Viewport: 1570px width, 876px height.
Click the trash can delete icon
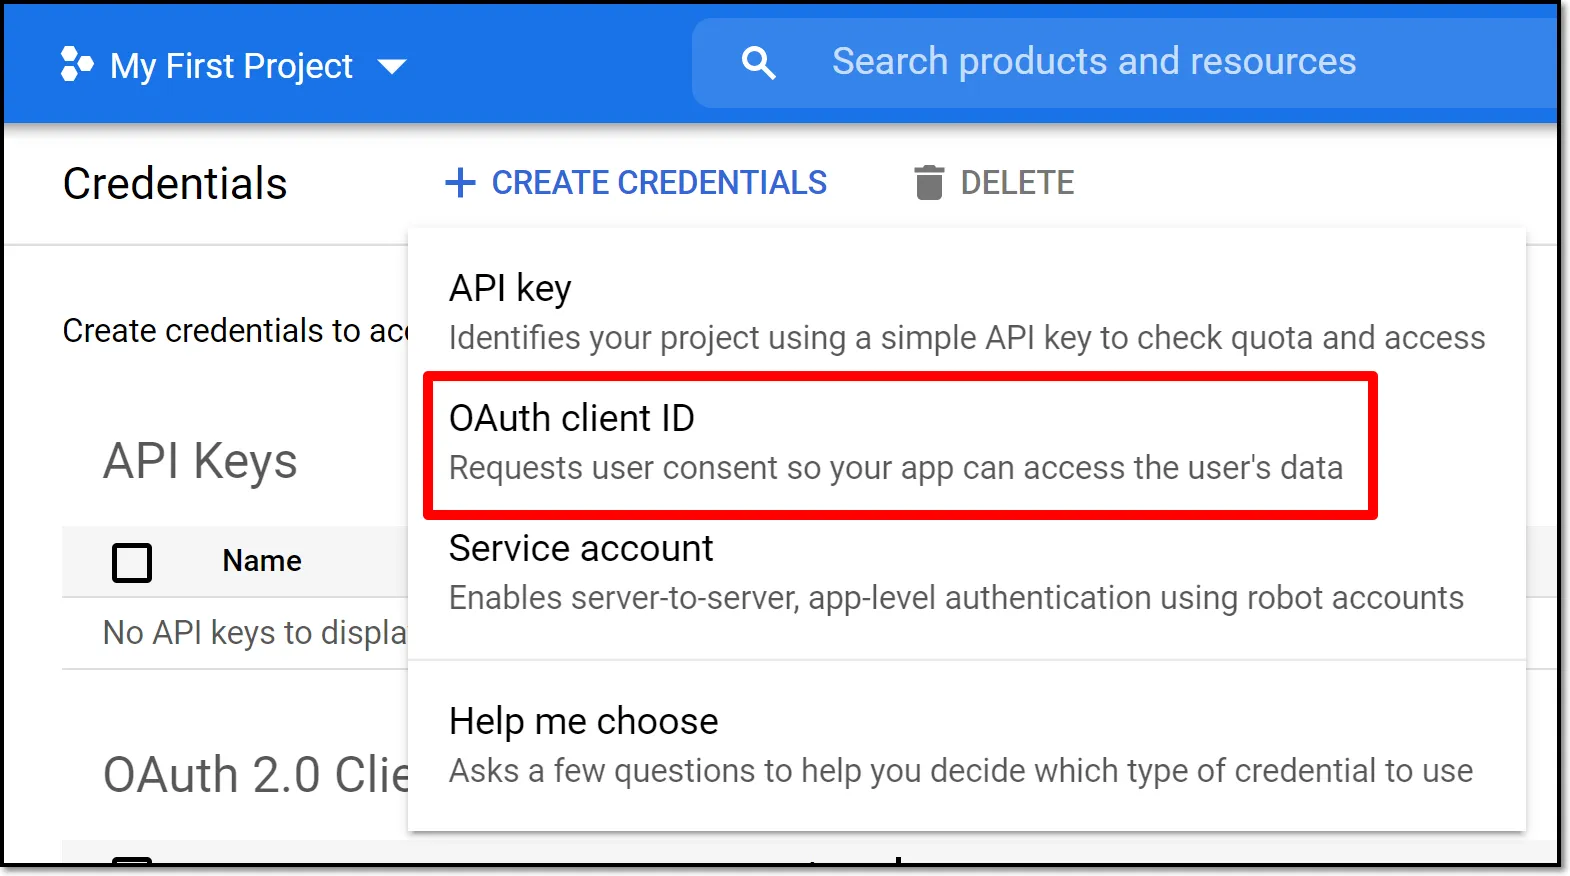[929, 183]
